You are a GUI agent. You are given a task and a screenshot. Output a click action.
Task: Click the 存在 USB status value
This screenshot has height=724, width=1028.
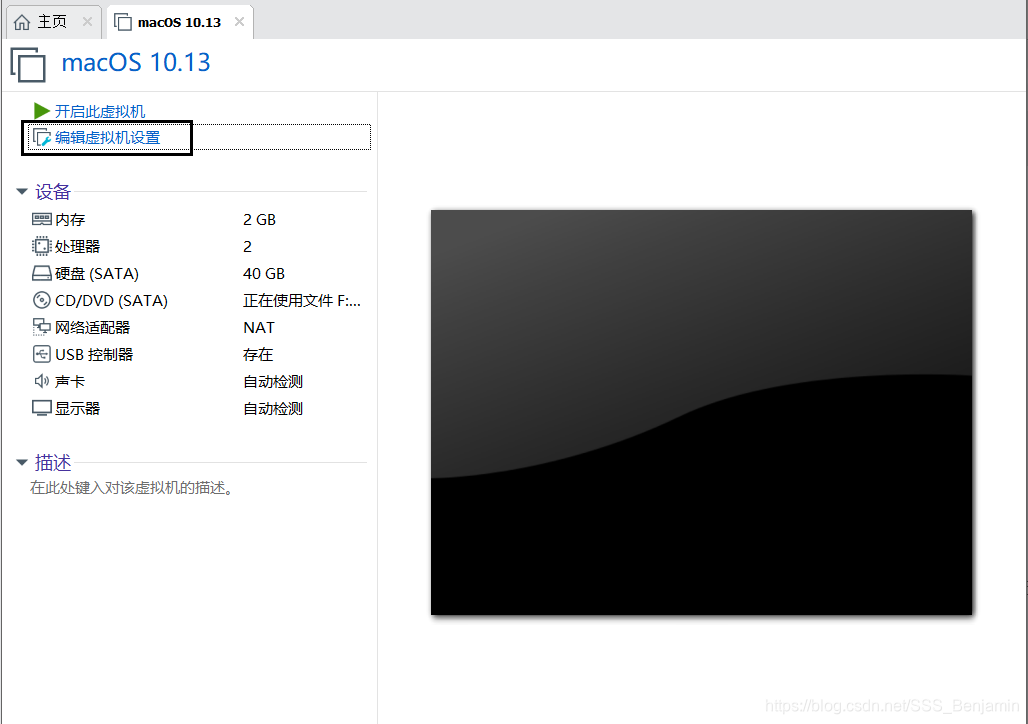pyautogui.click(x=258, y=355)
